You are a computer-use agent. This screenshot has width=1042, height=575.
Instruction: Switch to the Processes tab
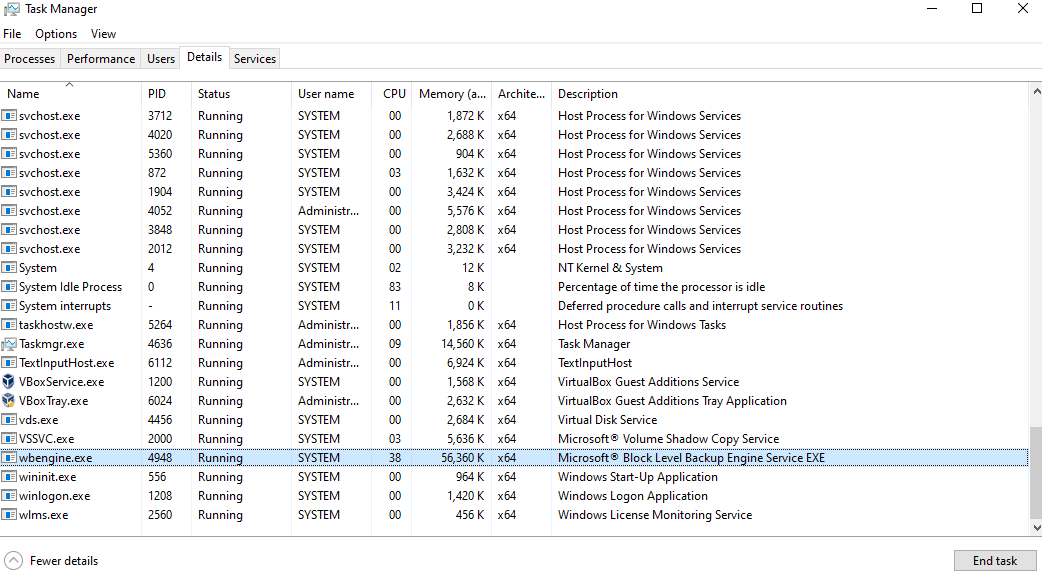click(x=30, y=58)
